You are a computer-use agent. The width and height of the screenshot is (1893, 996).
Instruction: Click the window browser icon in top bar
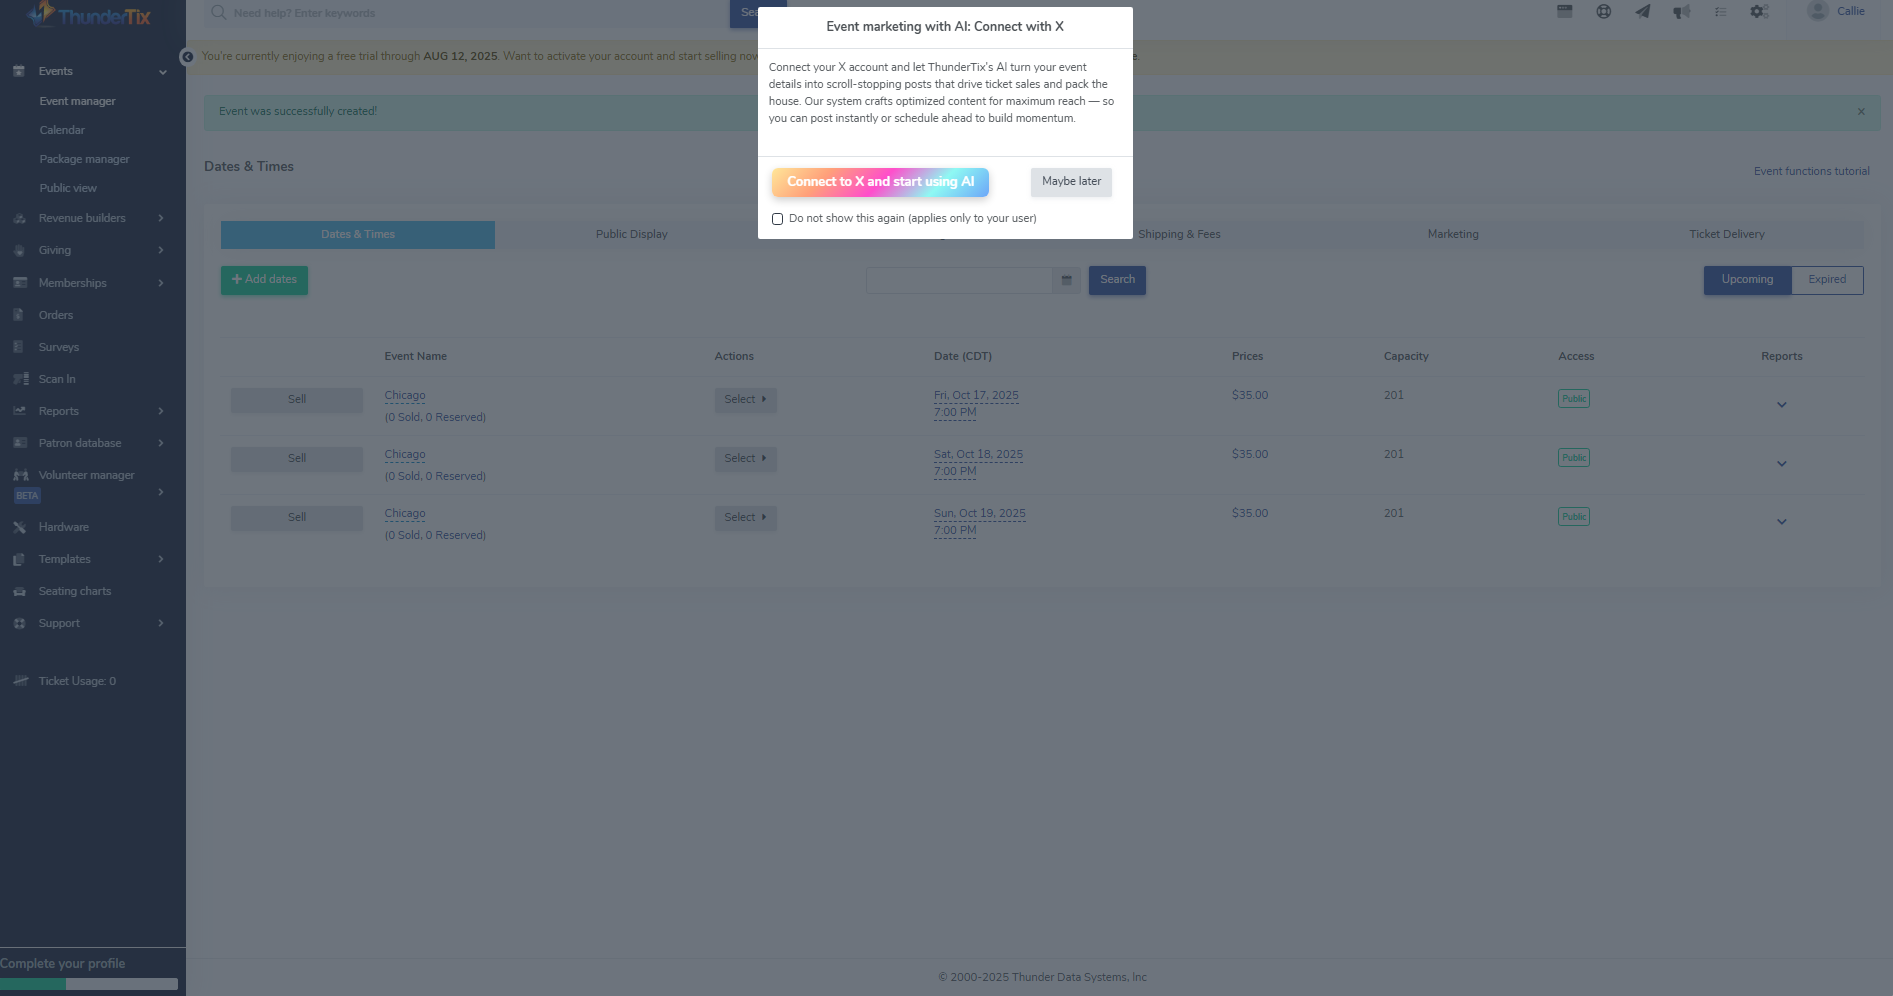(x=1565, y=11)
